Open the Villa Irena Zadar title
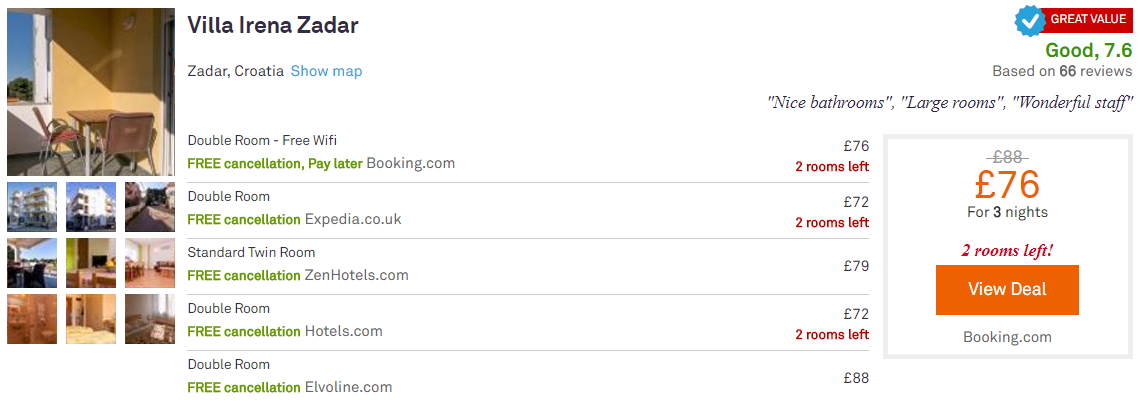The width and height of the screenshot is (1140, 404). [x=272, y=26]
